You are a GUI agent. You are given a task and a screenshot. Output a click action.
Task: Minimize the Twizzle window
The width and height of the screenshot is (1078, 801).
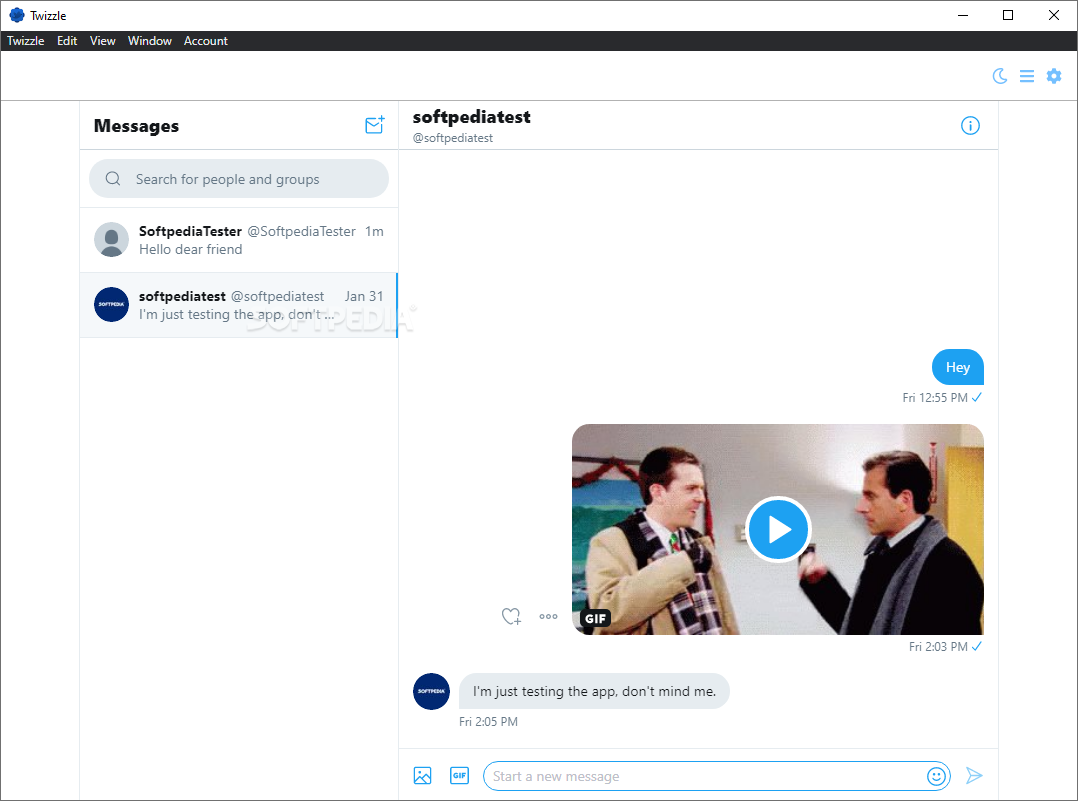point(962,15)
